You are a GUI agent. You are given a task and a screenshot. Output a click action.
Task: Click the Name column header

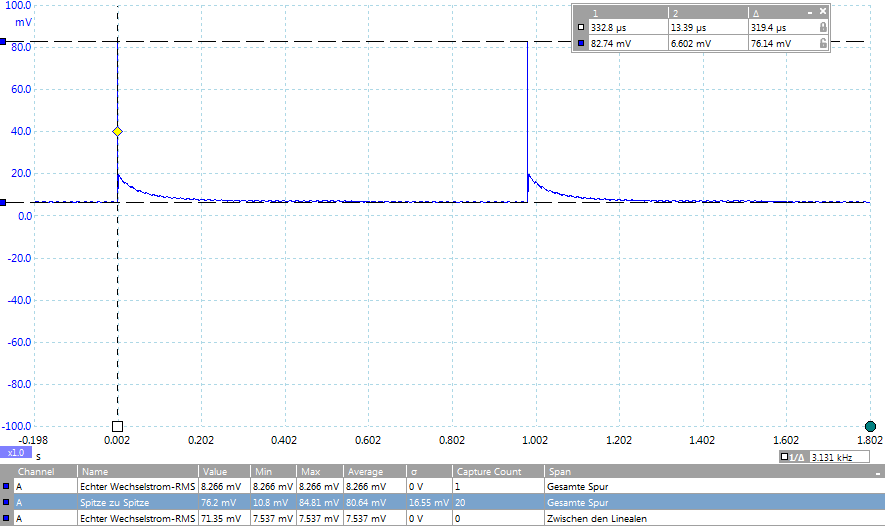tap(95, 472)
